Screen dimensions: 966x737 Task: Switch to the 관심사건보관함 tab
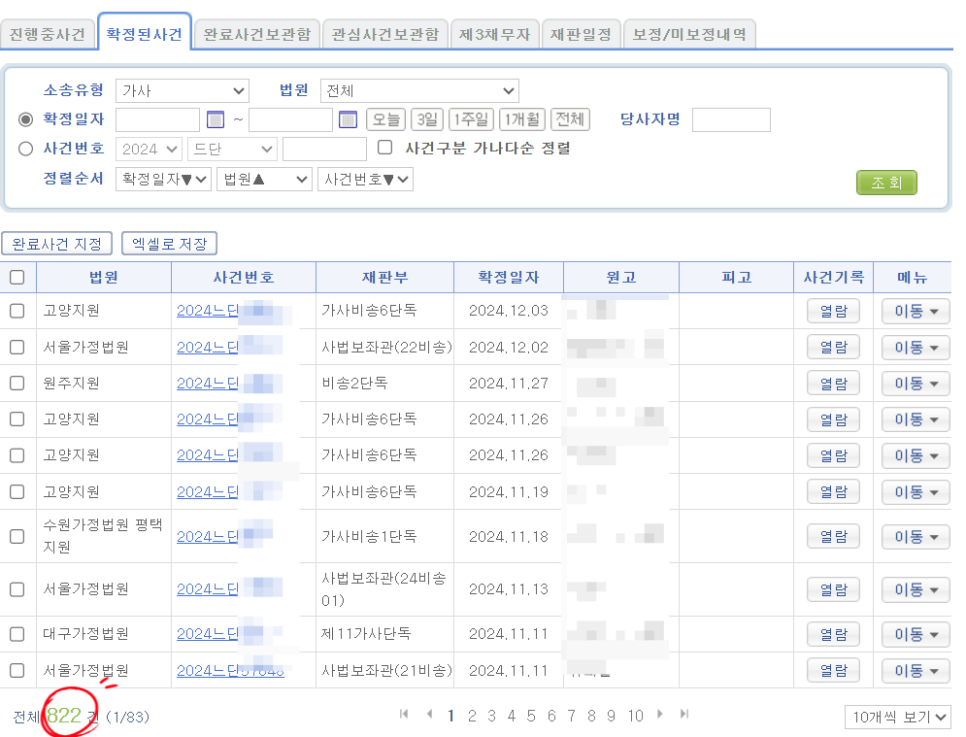click(385, 34)
